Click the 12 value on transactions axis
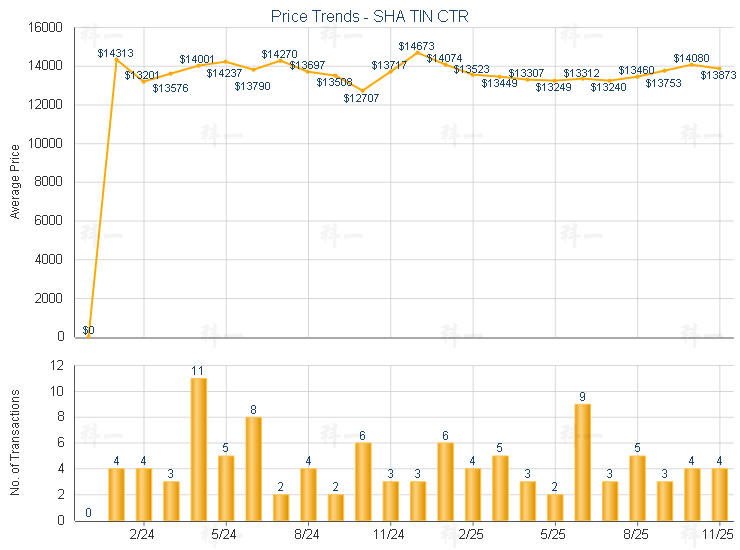Screen dimensions: 740x550 [59, 365]
